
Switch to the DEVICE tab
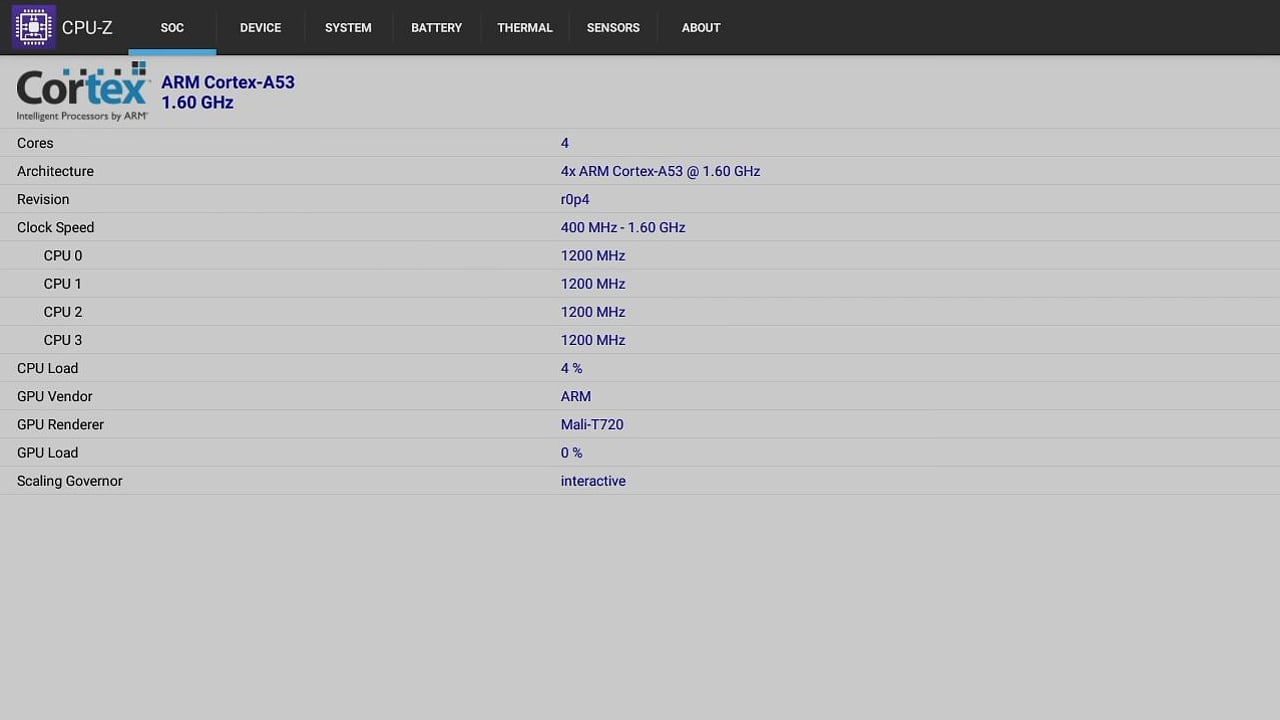[x=260, y=28]
